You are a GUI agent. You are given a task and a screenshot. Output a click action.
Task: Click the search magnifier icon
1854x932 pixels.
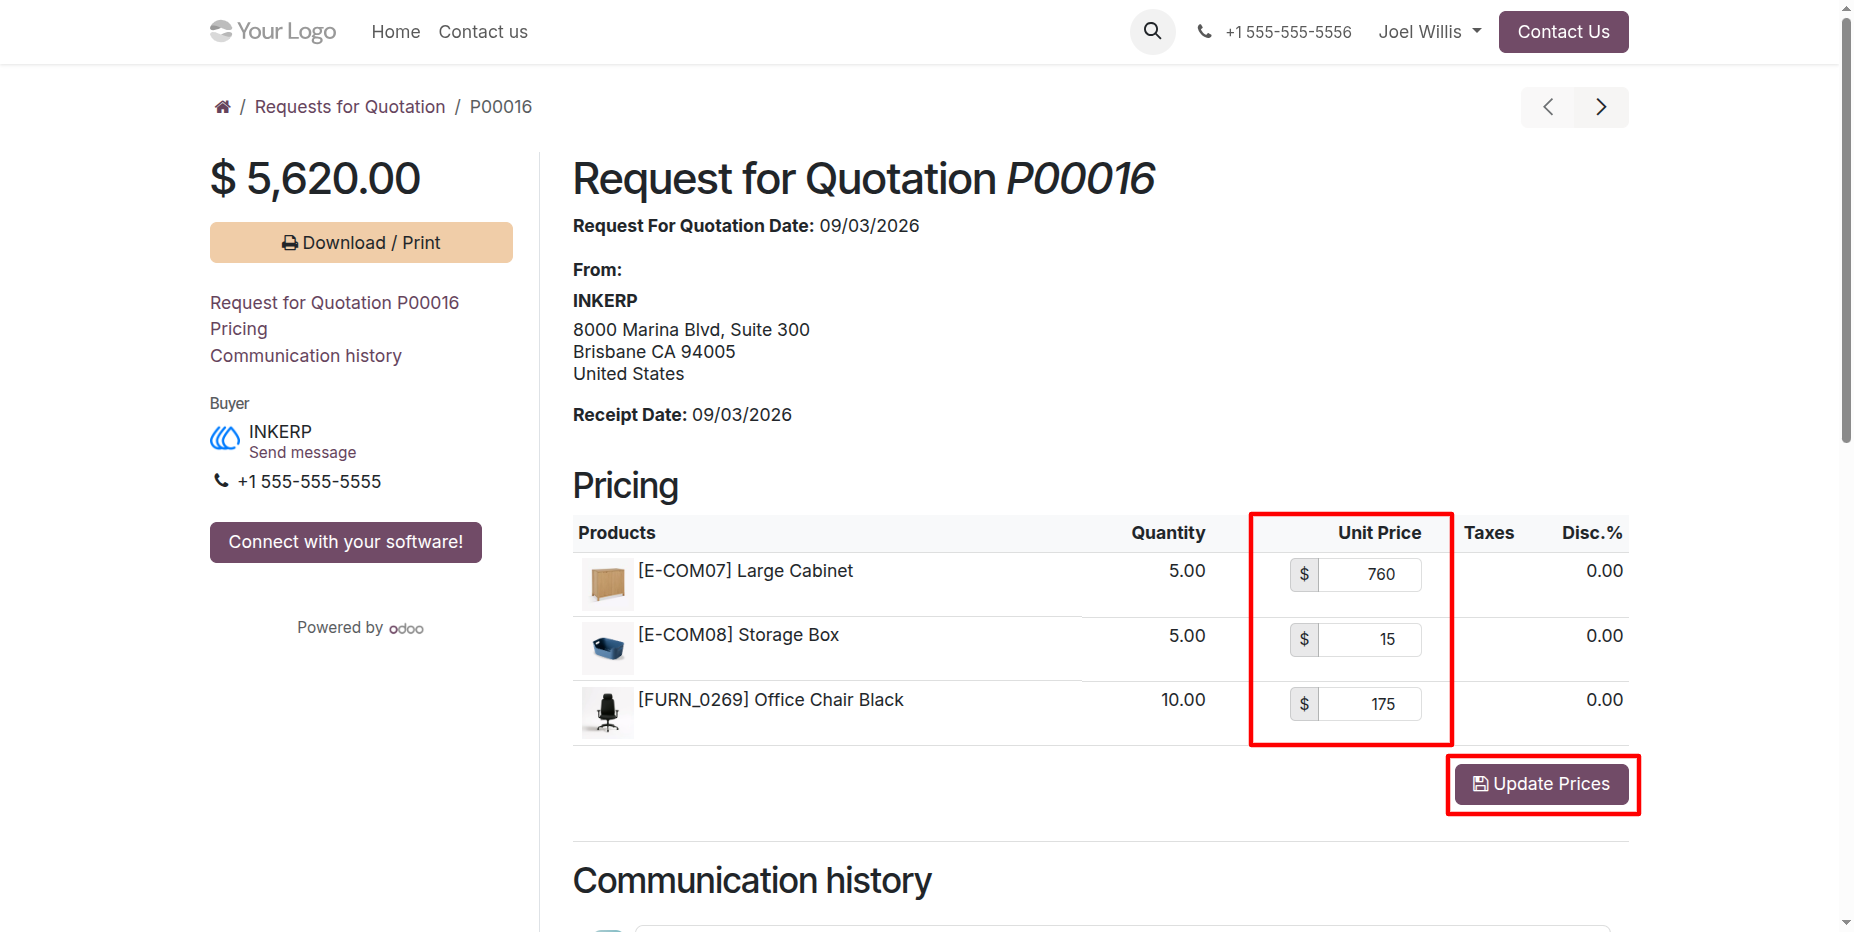(1152, 32)
